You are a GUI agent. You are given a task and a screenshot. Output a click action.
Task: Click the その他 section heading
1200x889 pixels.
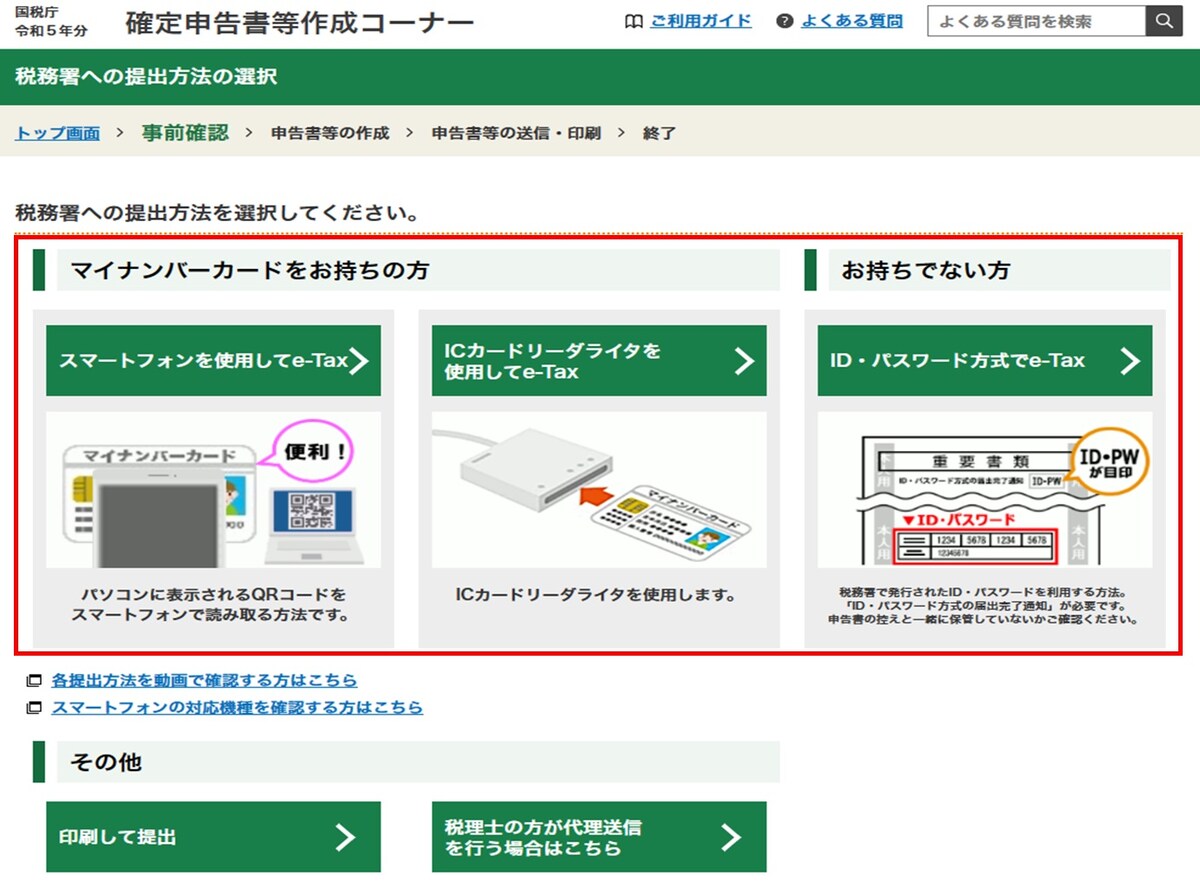click(x=106, y=762)
